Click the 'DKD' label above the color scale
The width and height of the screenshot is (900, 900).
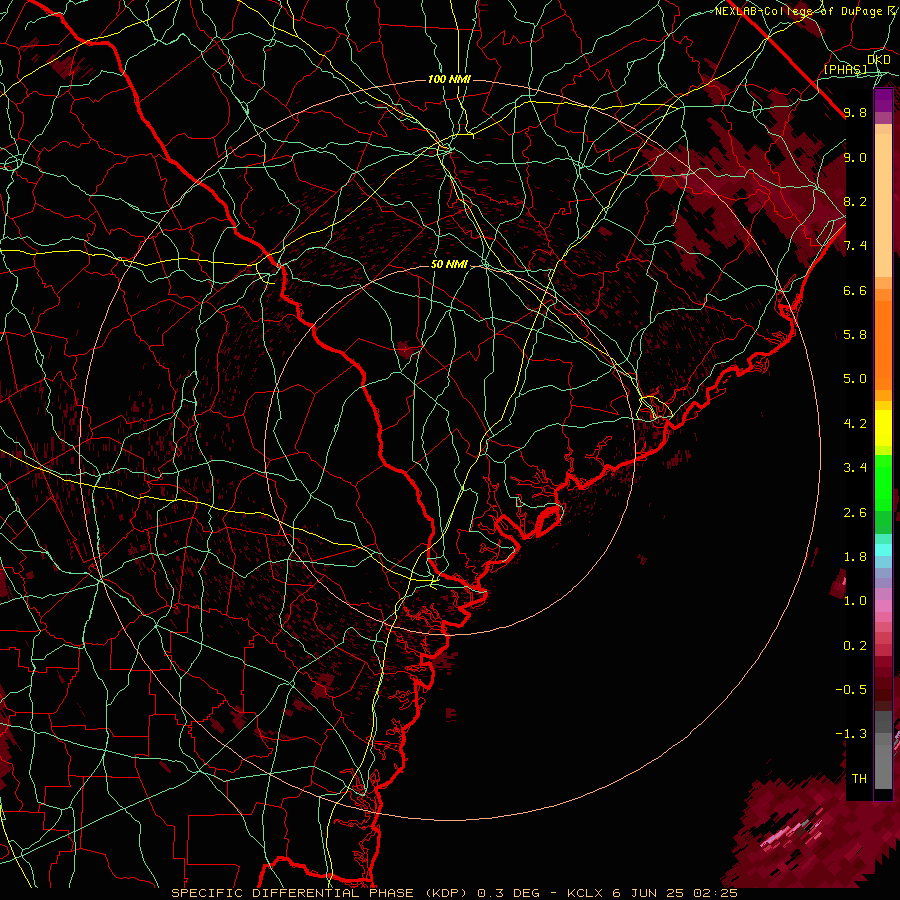tap(879, 60)
